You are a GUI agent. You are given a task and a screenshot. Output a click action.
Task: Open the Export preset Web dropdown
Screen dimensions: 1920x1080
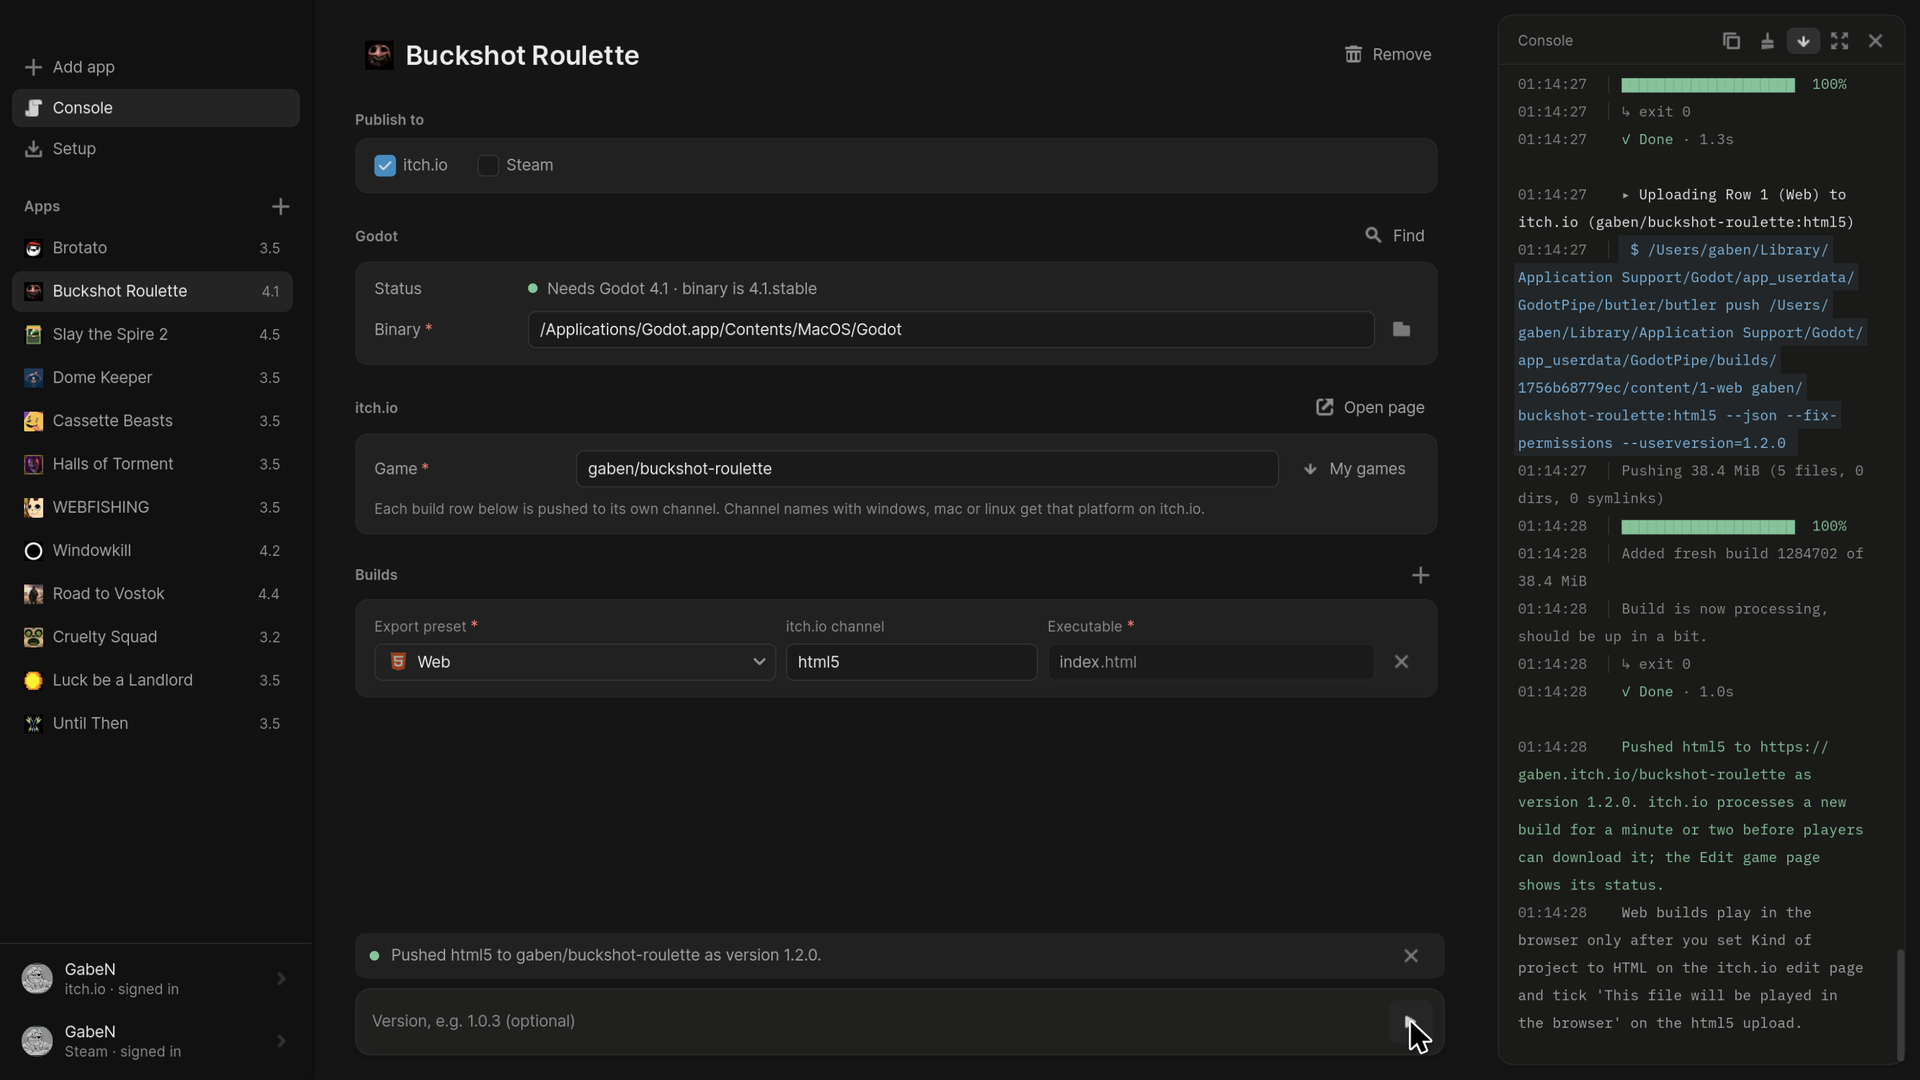coord(575,662)
